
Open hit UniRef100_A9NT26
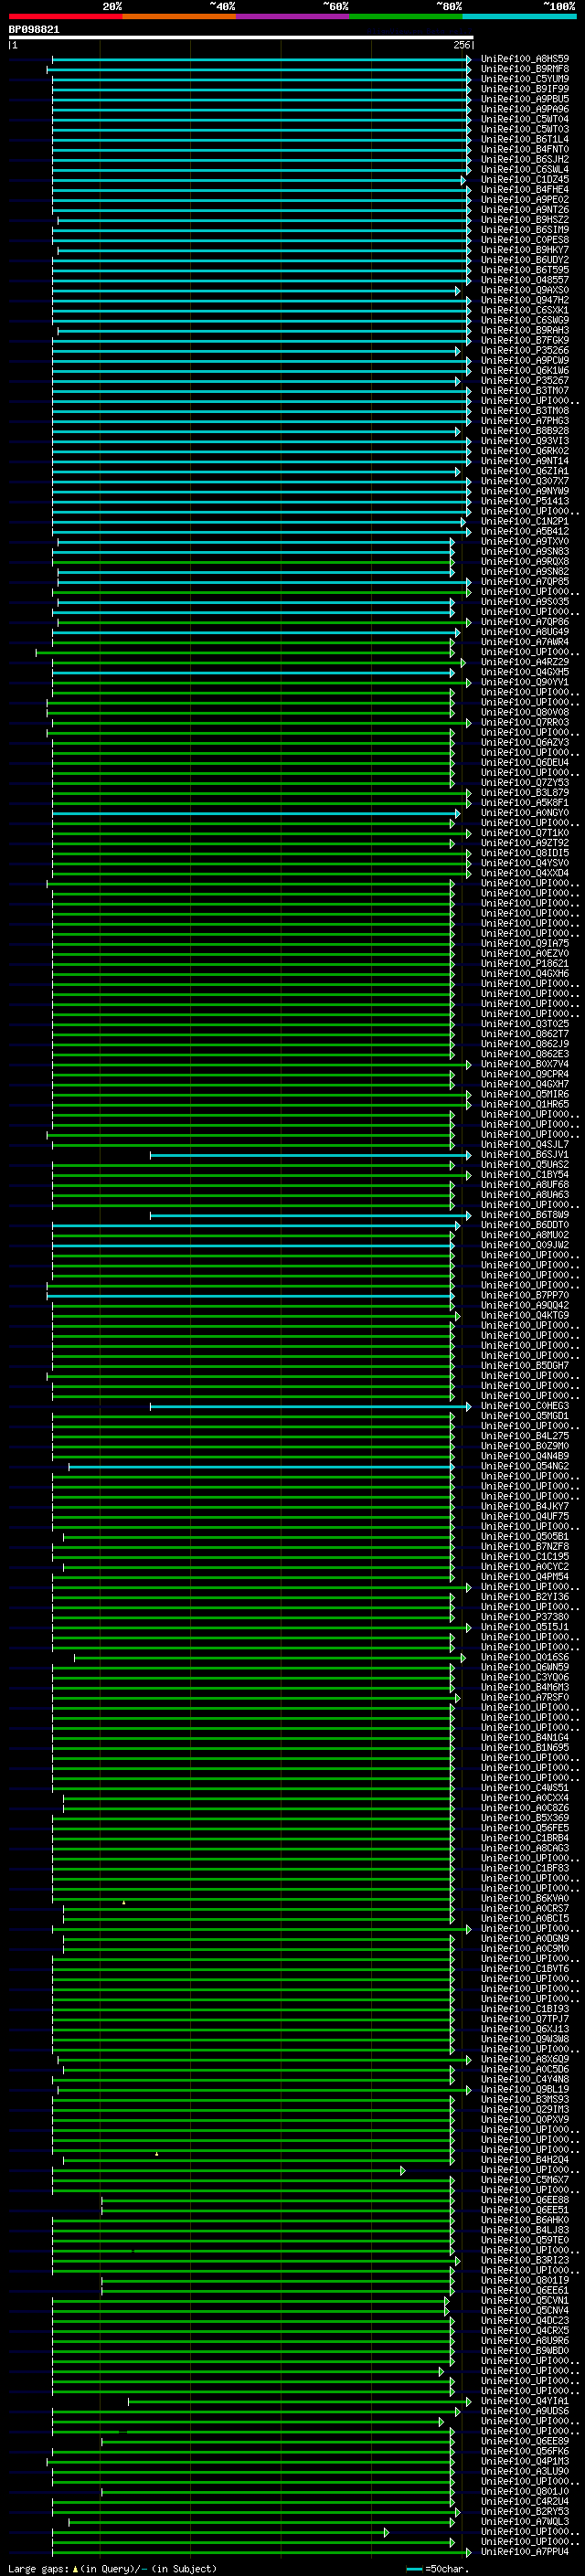click(525, 210)
